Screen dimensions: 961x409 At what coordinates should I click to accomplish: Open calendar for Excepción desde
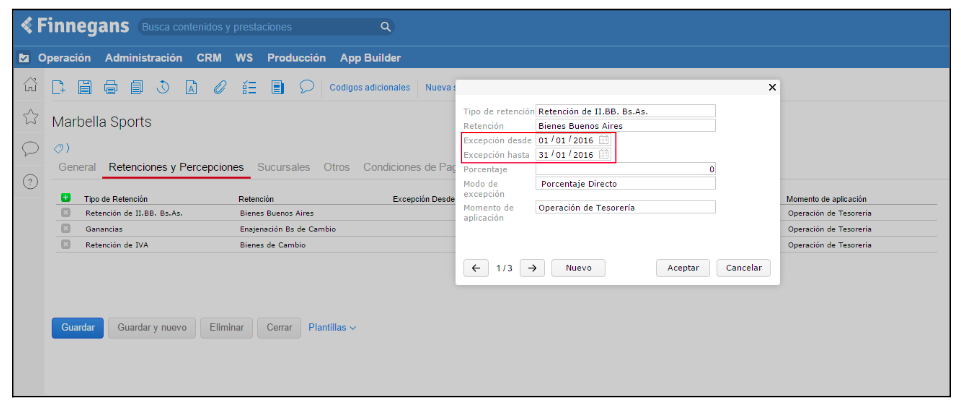coord(604,140)
